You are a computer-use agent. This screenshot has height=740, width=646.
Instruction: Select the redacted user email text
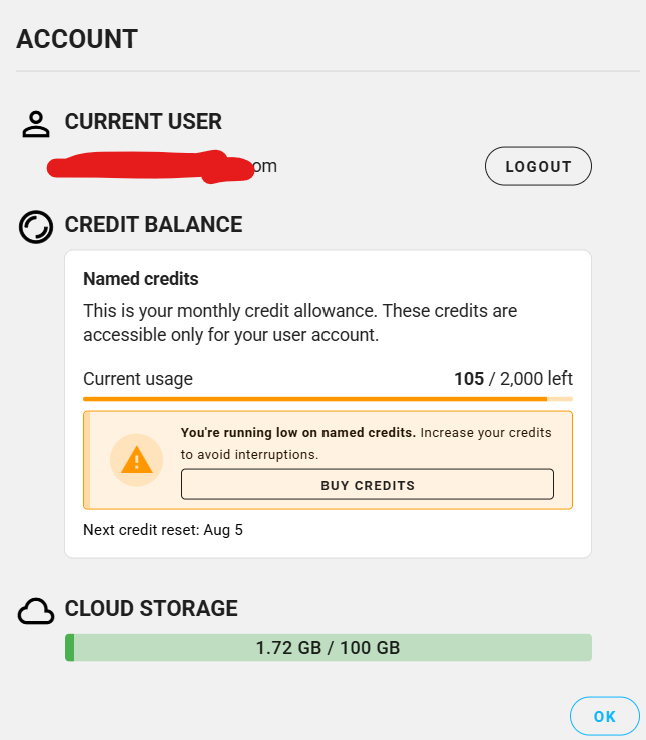pos(162,167)
